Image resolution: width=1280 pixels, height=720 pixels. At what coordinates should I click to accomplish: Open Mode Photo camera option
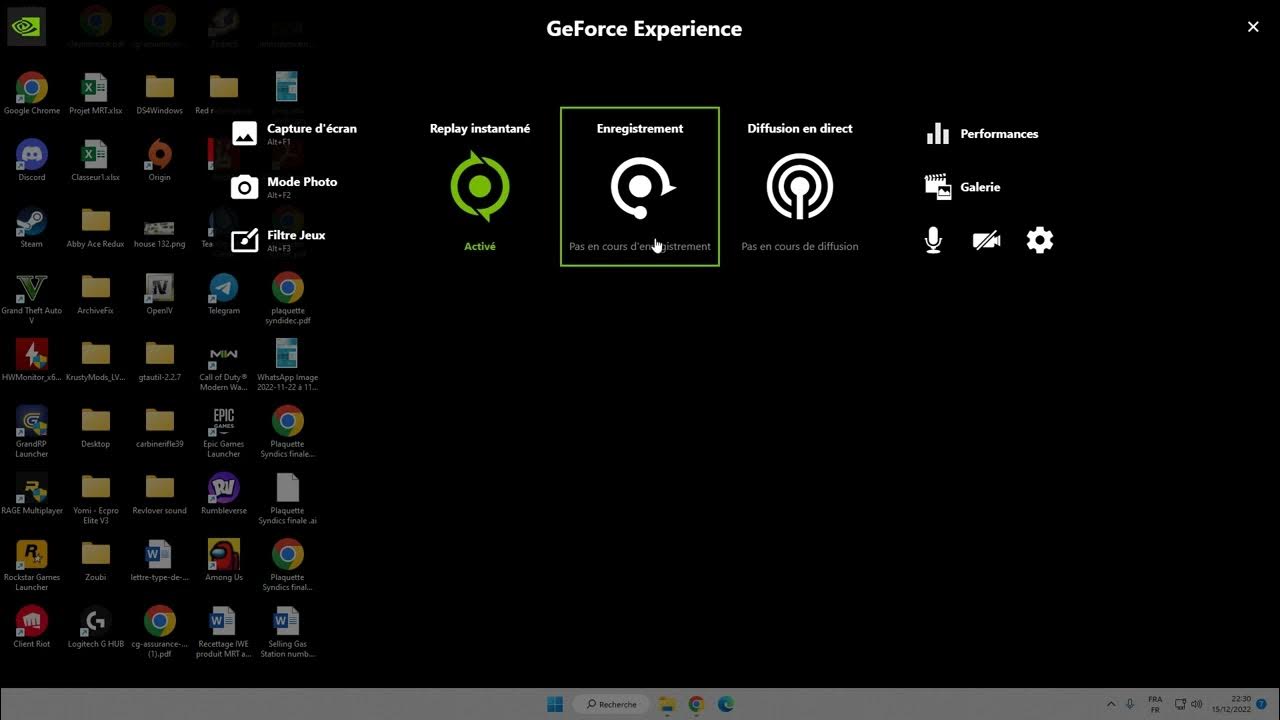284,186
